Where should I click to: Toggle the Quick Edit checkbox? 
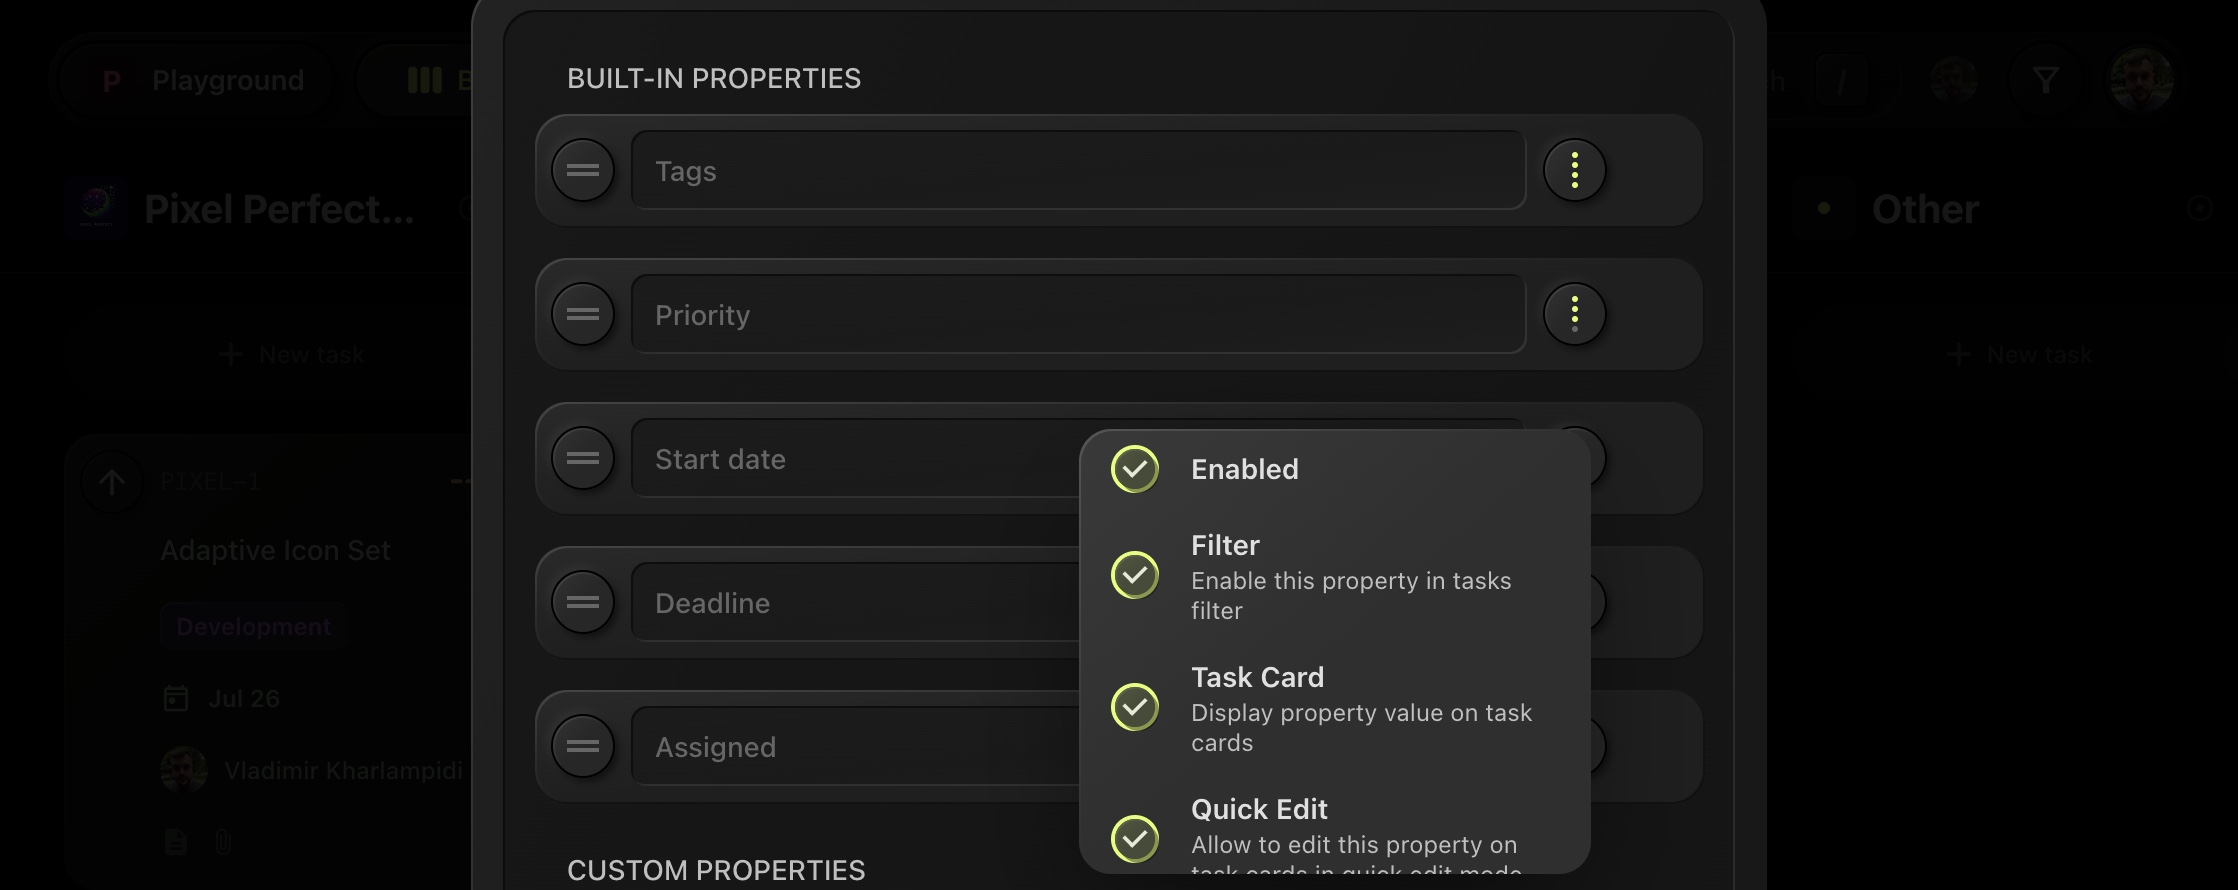click(1135, 839)
